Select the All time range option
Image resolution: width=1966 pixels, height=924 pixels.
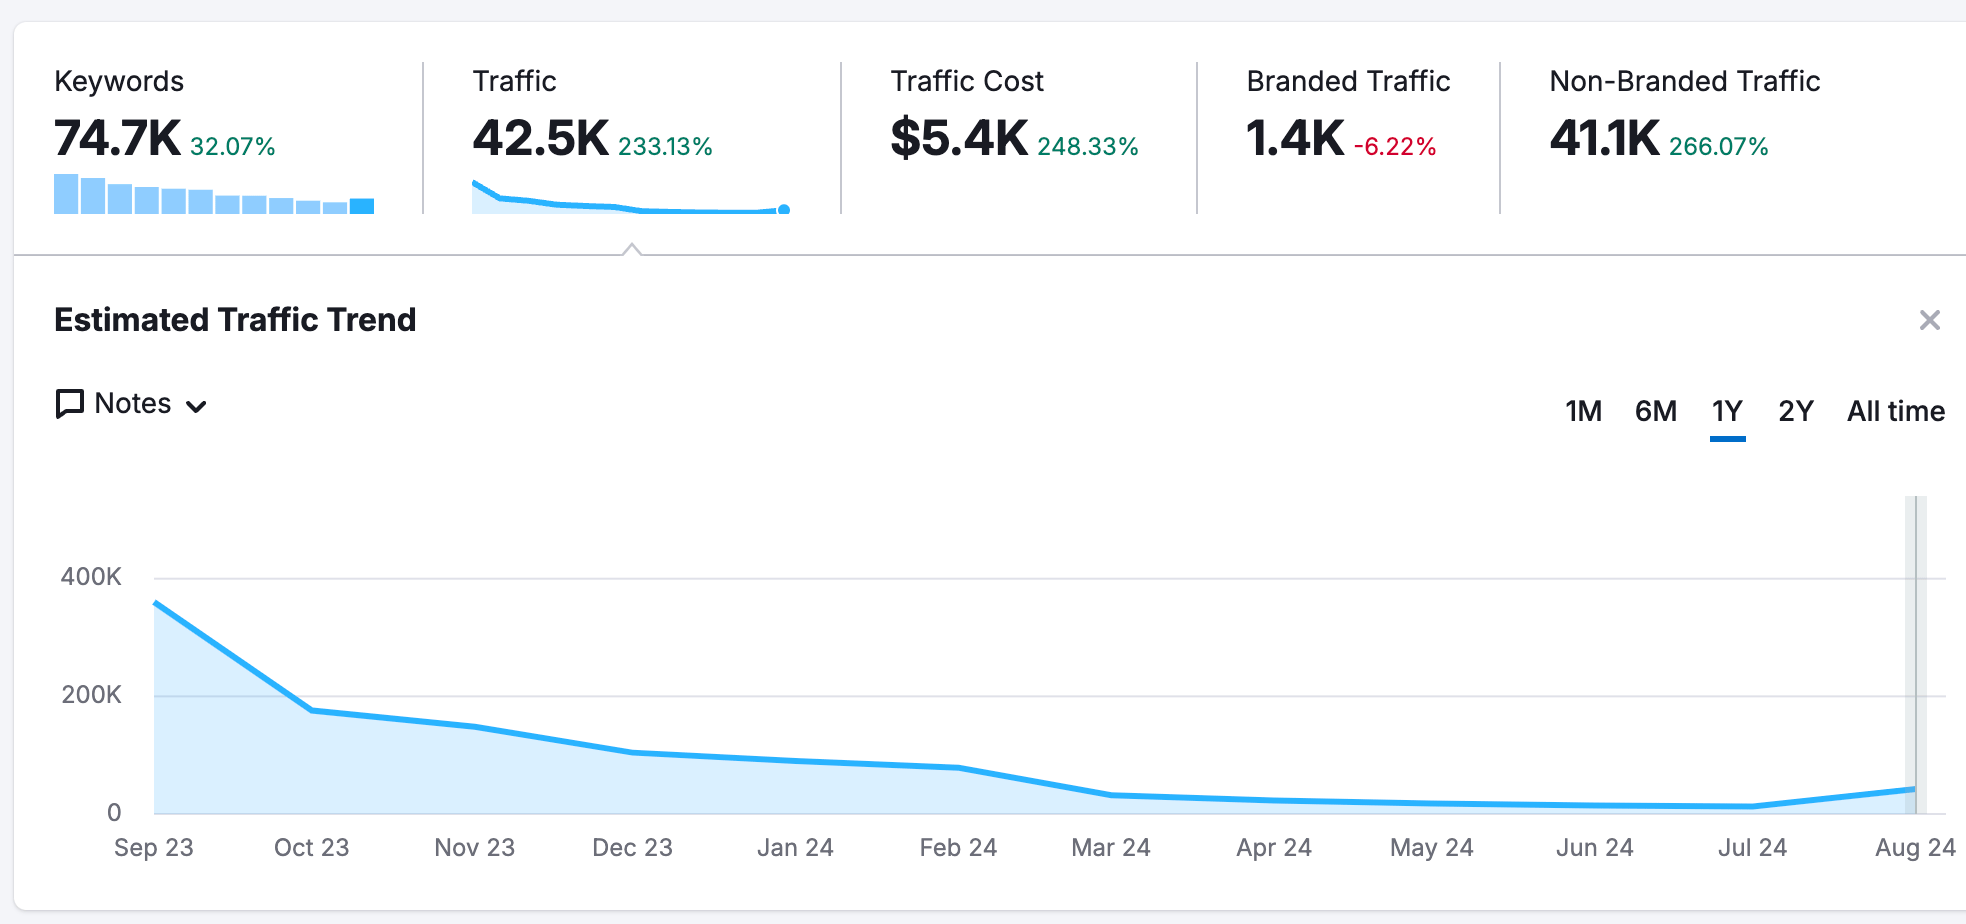pos(1895,410)
